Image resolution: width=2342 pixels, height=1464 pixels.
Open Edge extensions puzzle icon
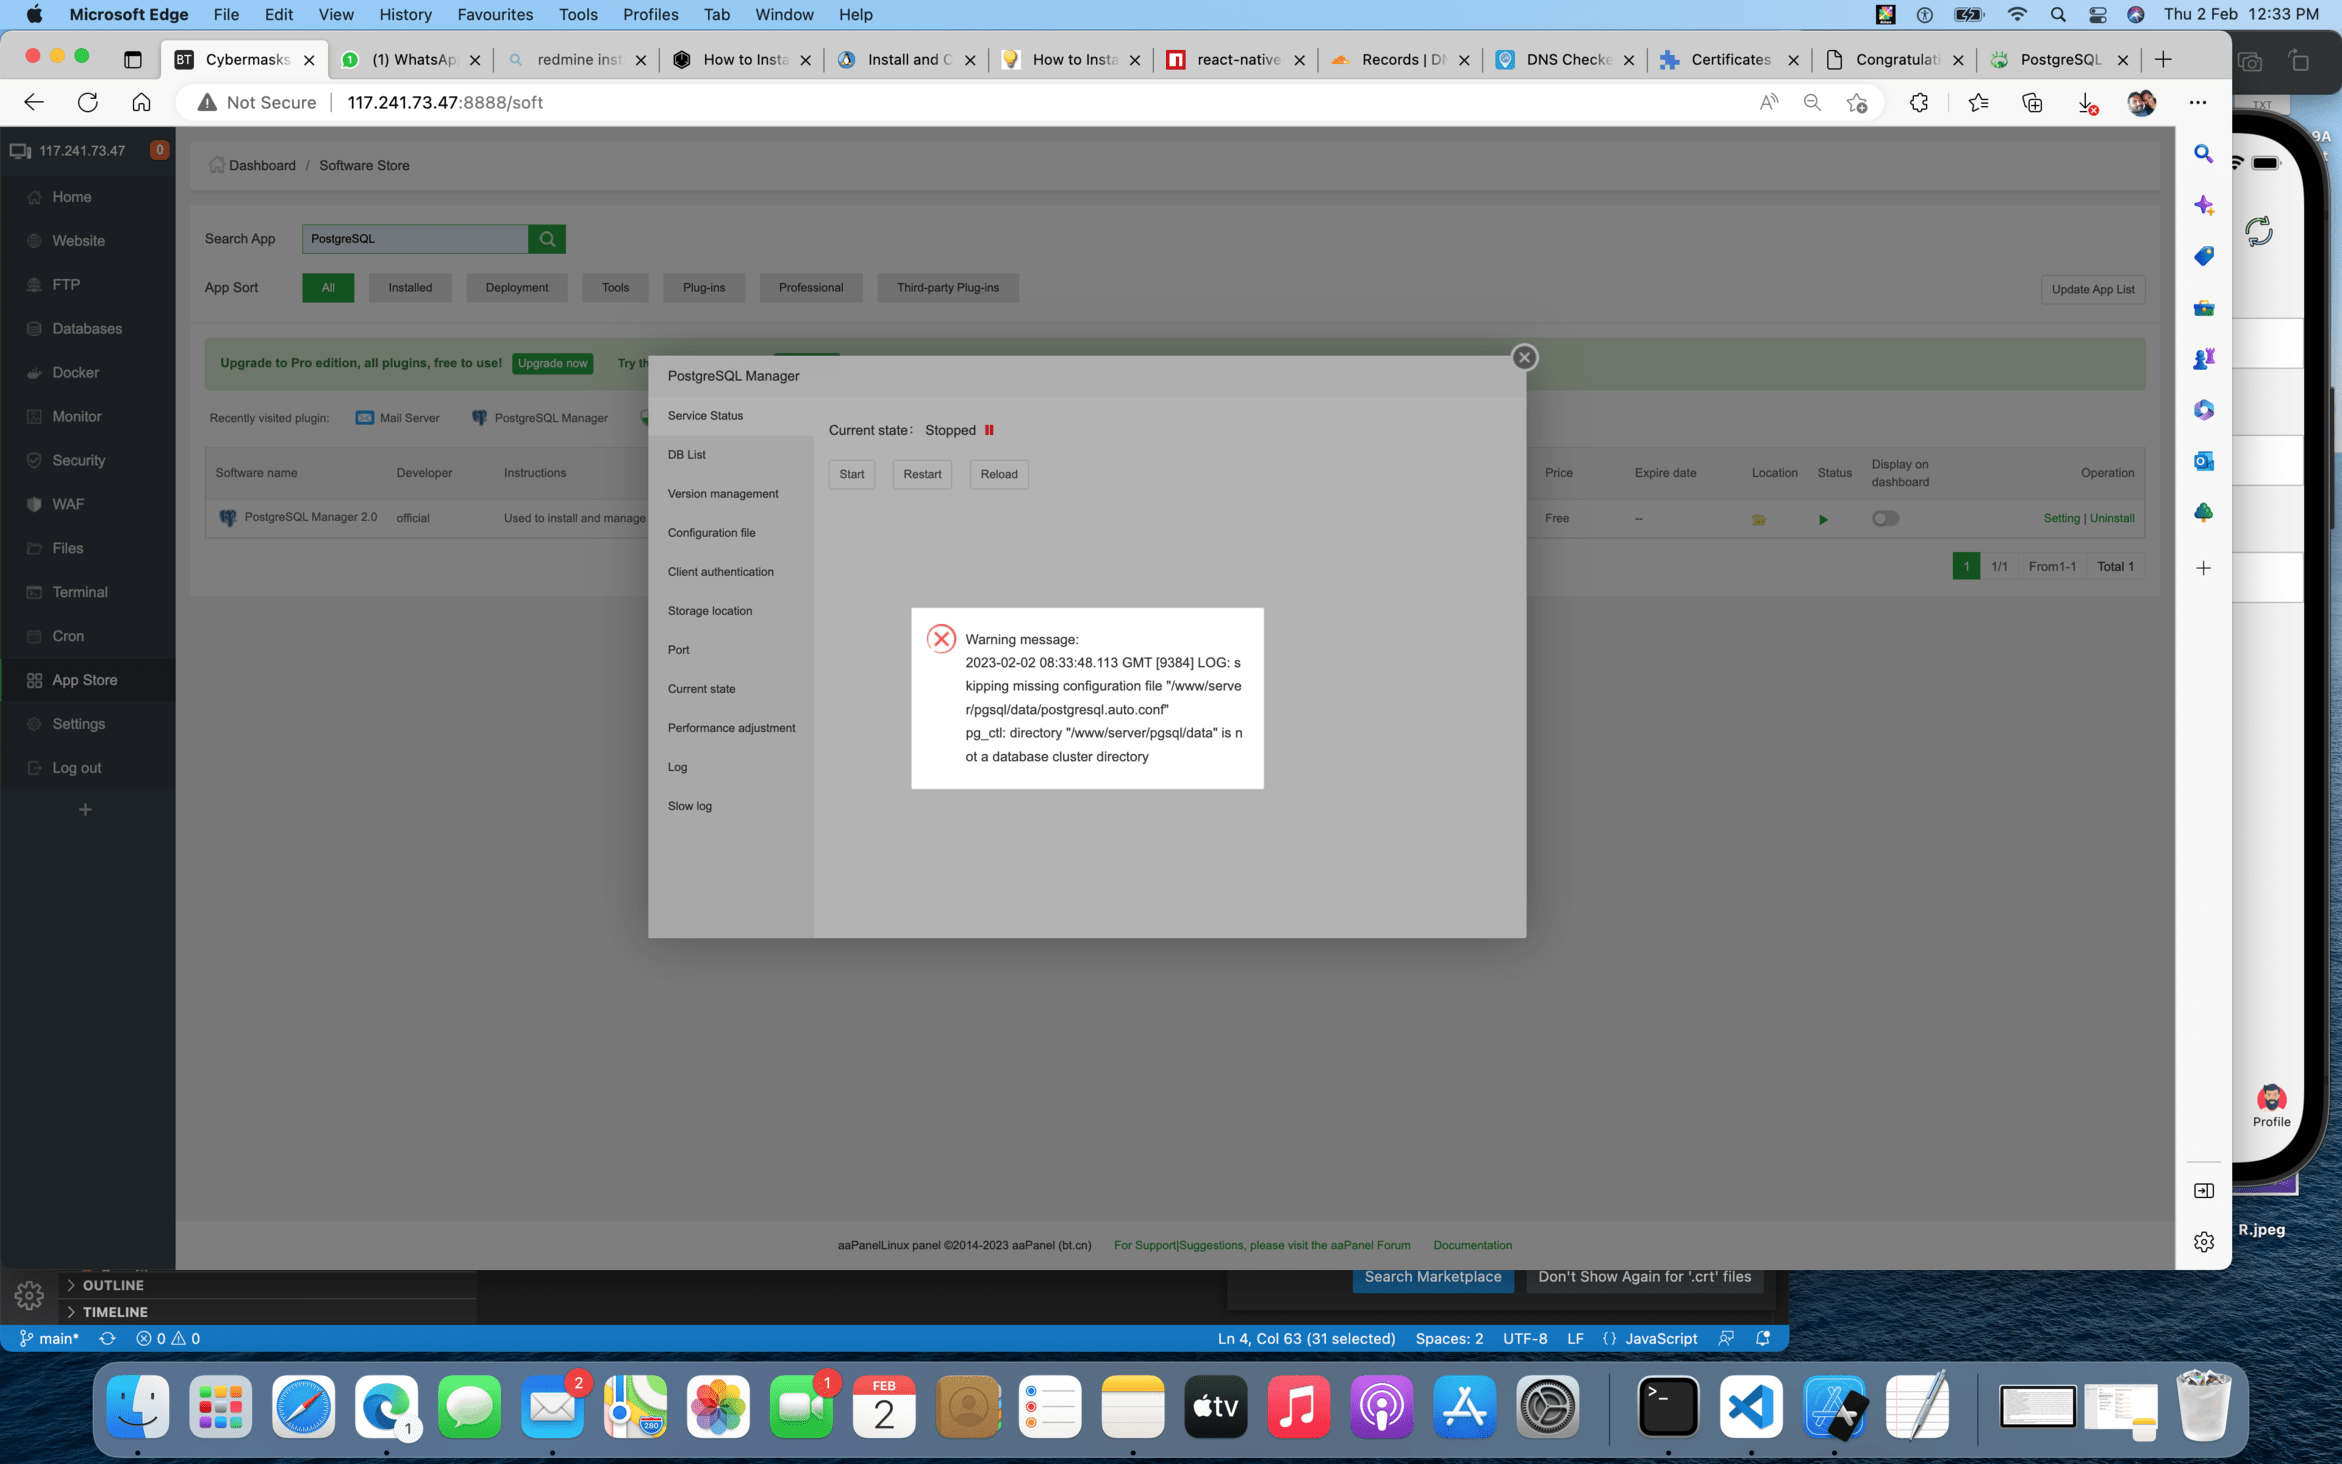click(1918, 102)
